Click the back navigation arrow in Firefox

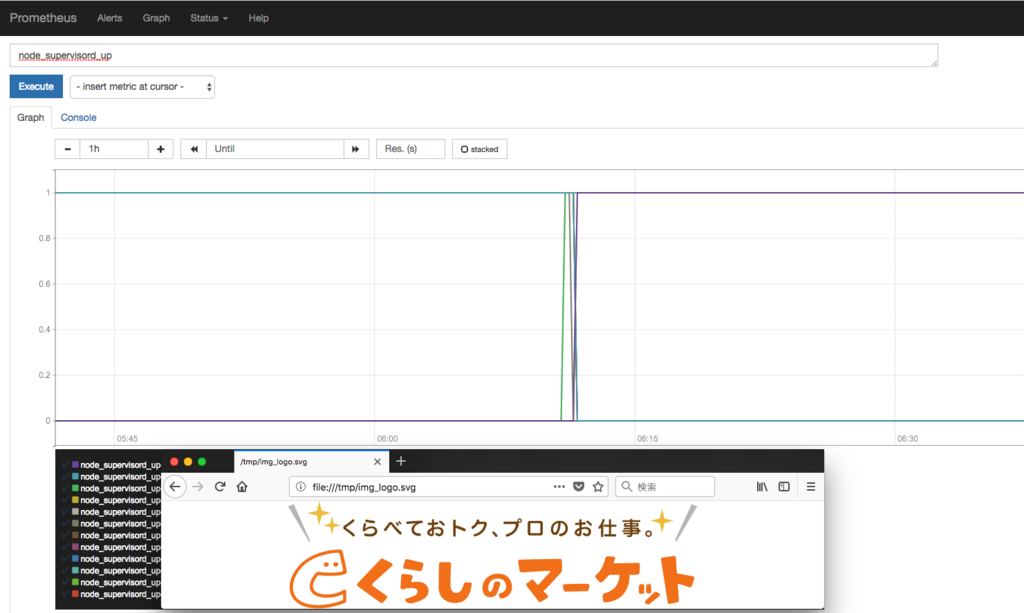[174, 487]
